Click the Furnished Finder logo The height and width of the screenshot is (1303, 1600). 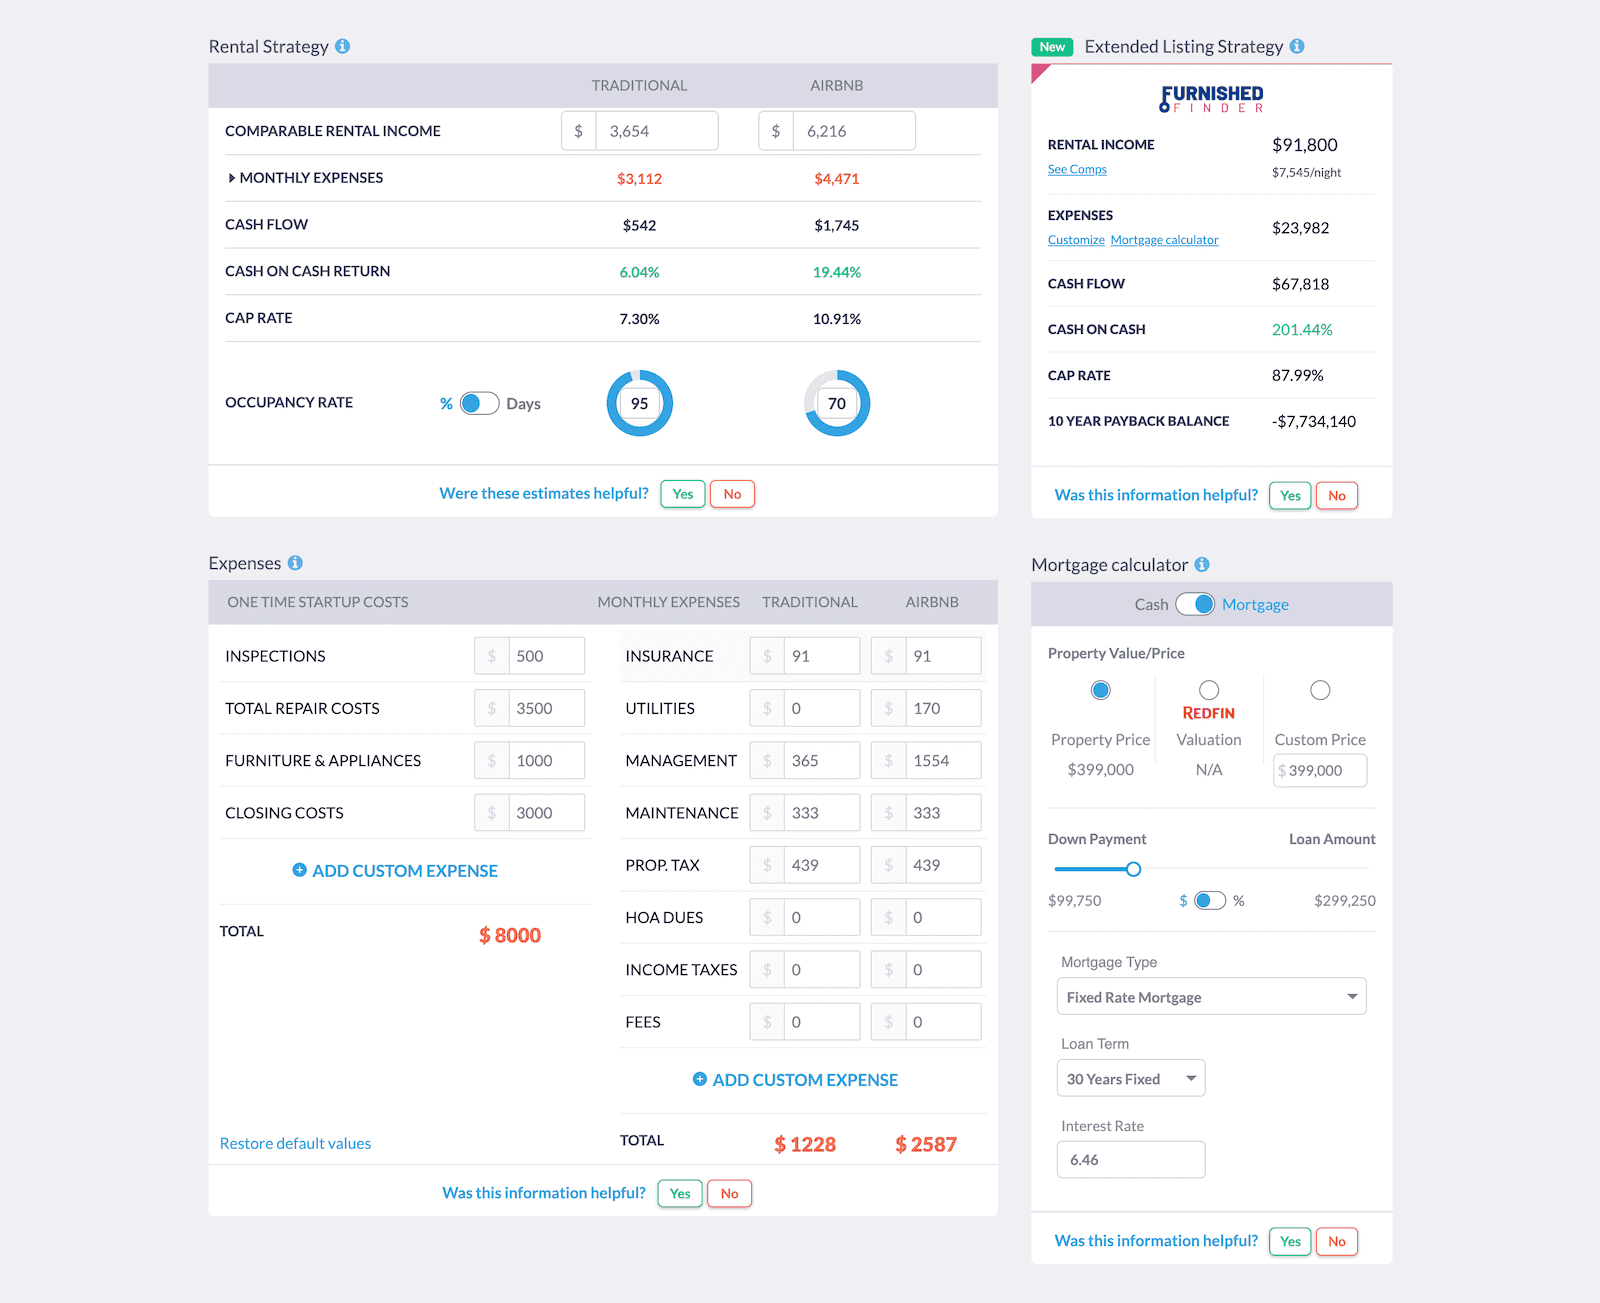pyautogui.click(x=1211, y=99)
